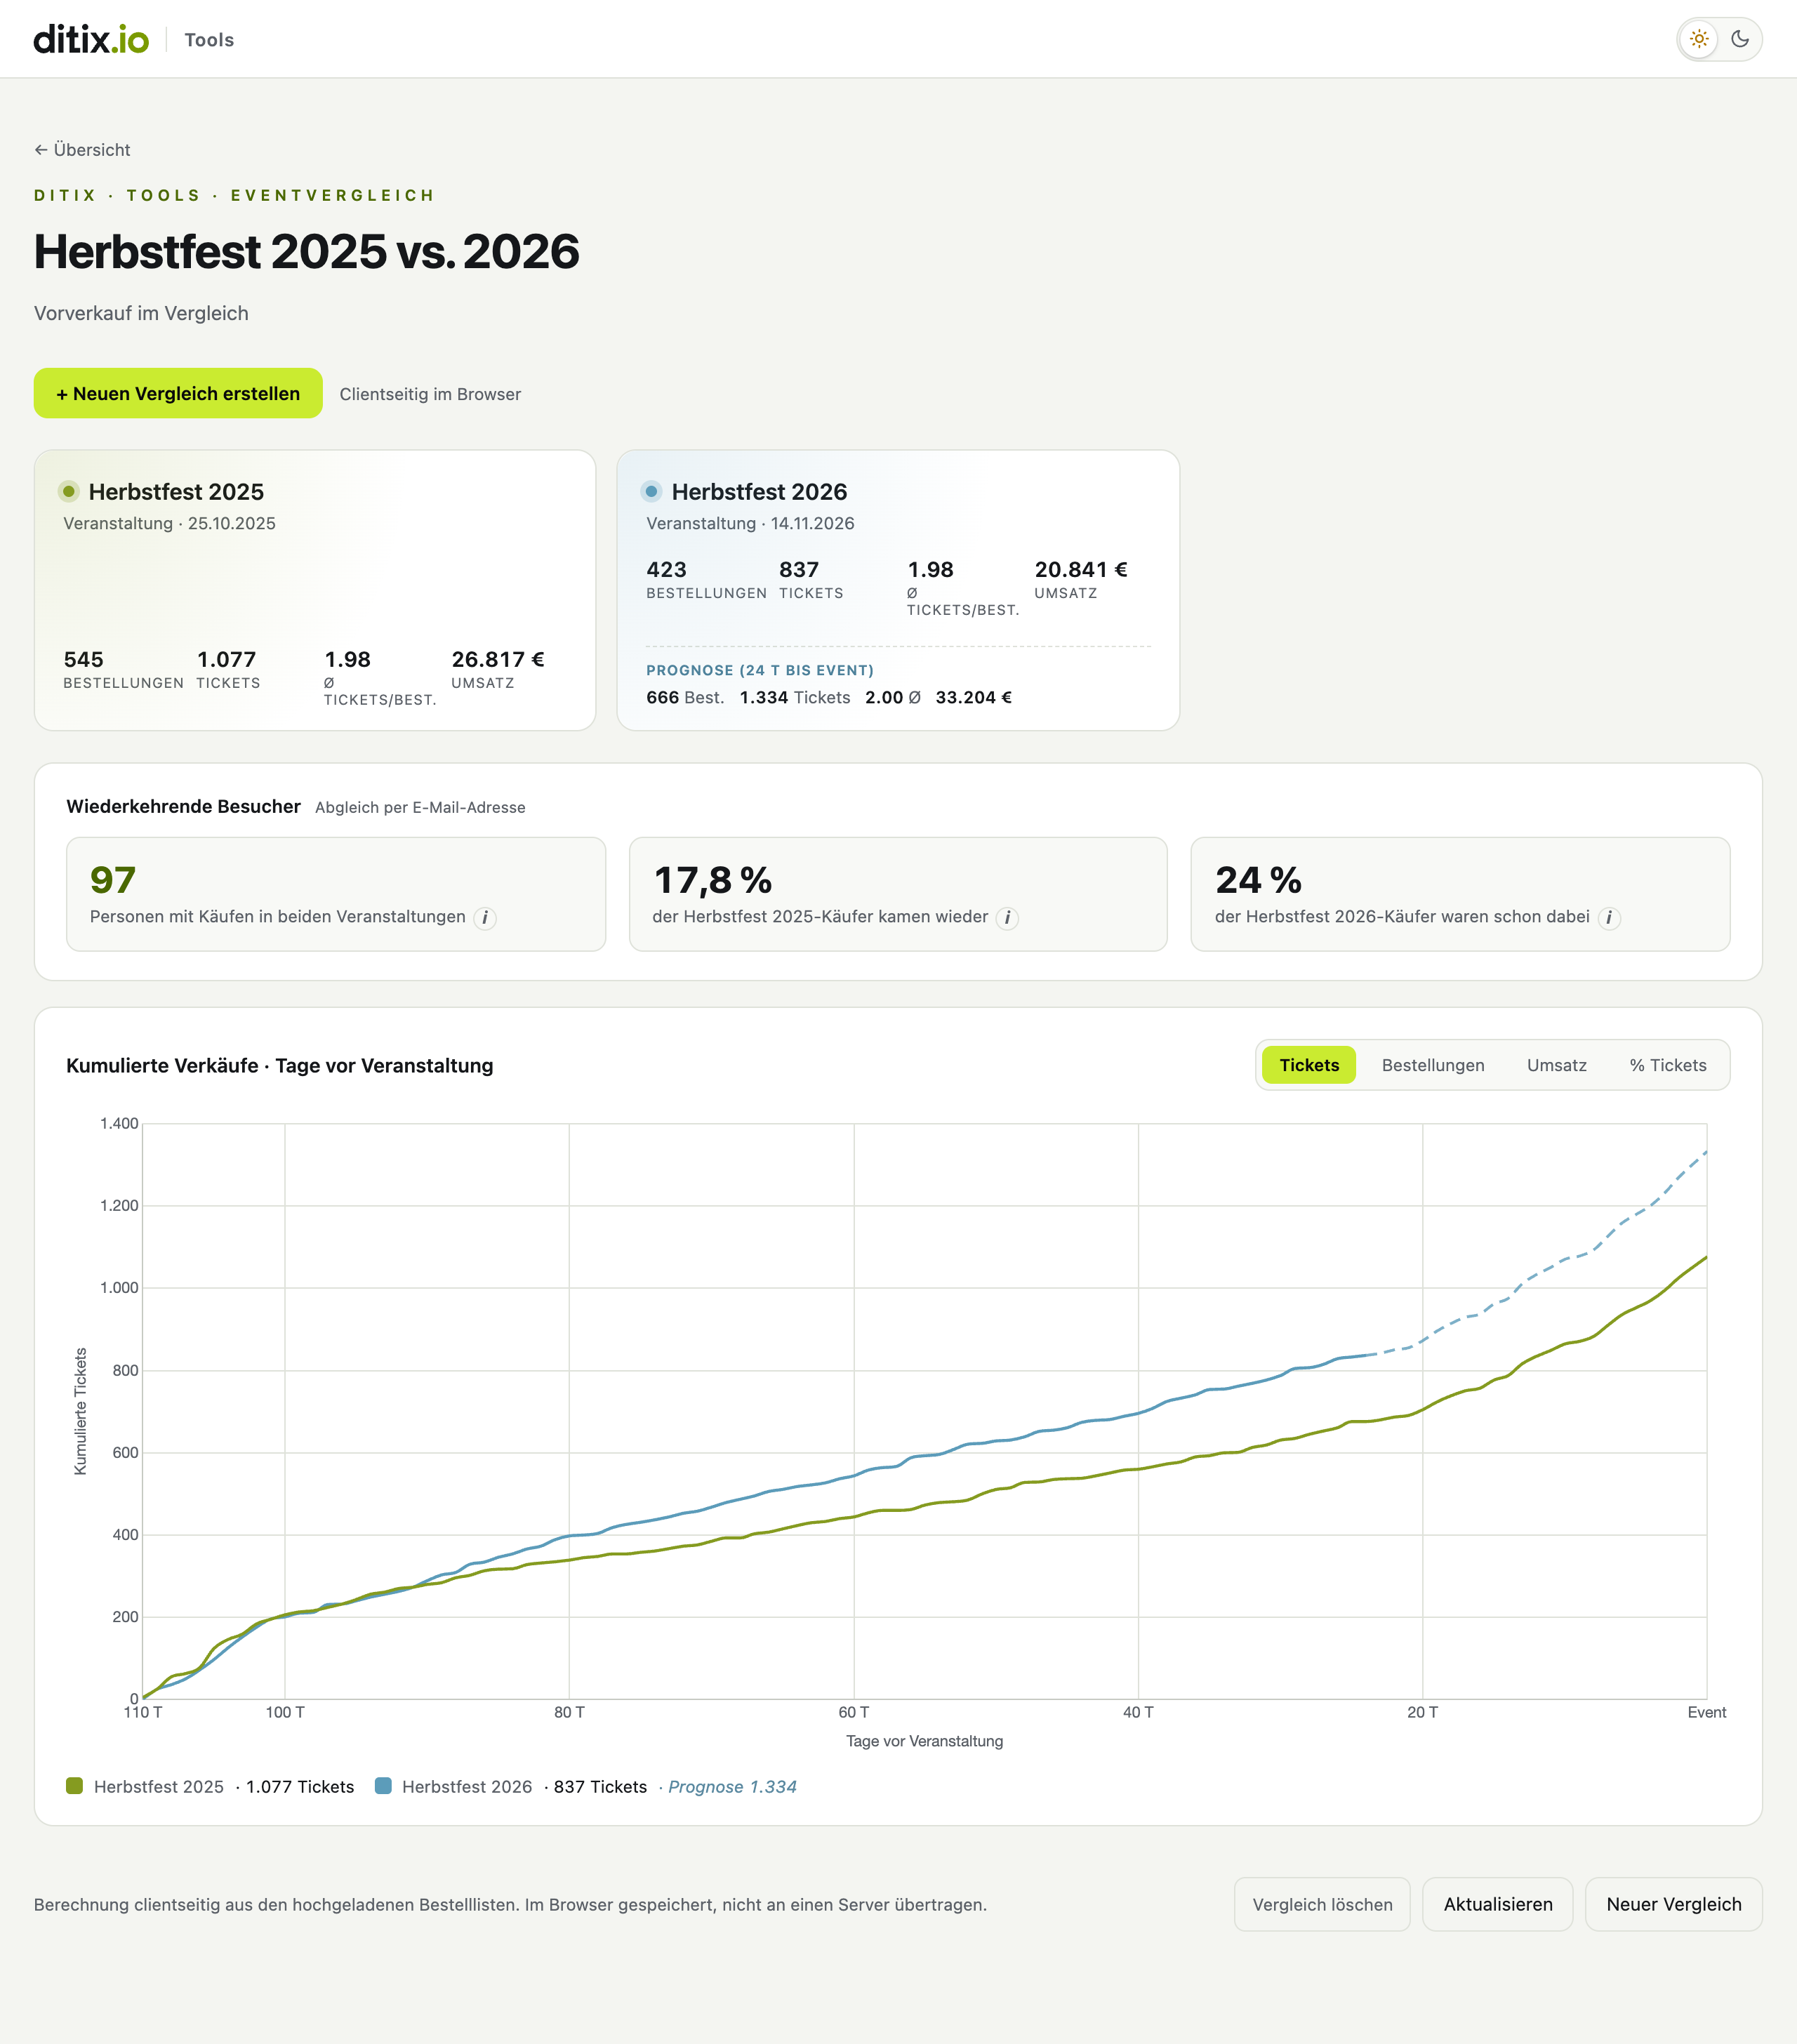Viewport: 1797px width, 2044px height.
Task: Switch chart to % Tickets
Action: pos(1667,1065)
